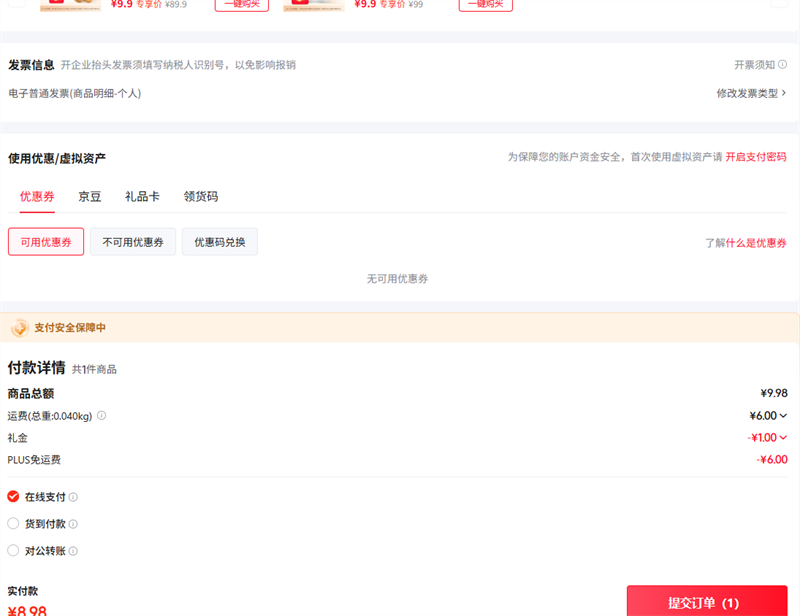
Task: Open the 领货码 tab
Action: [x=201, y=197]
